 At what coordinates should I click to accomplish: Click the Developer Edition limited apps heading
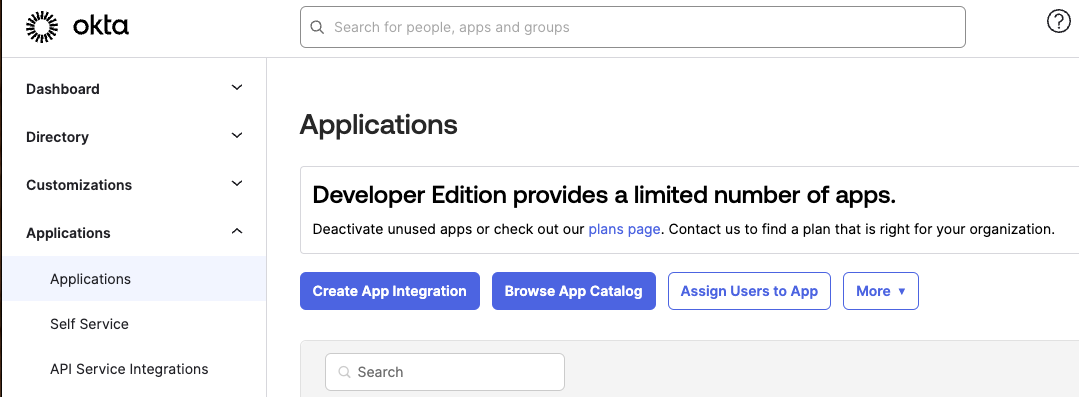pos(604,195)
